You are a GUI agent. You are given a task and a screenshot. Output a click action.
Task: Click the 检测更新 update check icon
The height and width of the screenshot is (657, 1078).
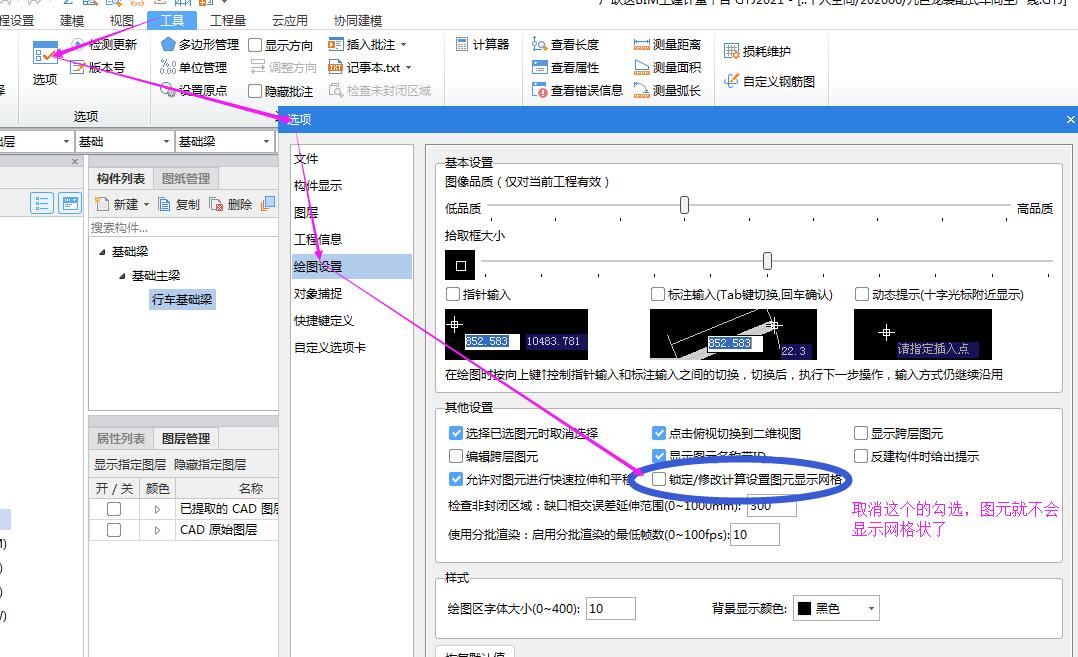click(78, 45)
